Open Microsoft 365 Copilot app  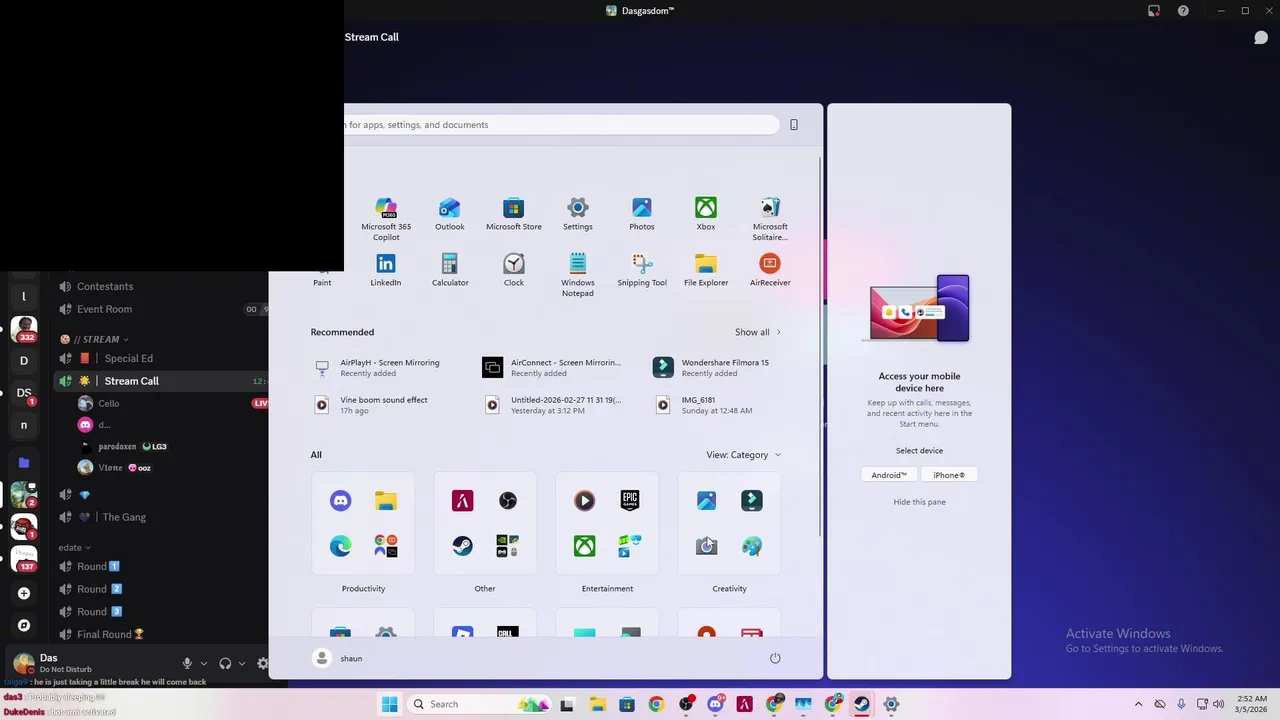coord(386,218)
